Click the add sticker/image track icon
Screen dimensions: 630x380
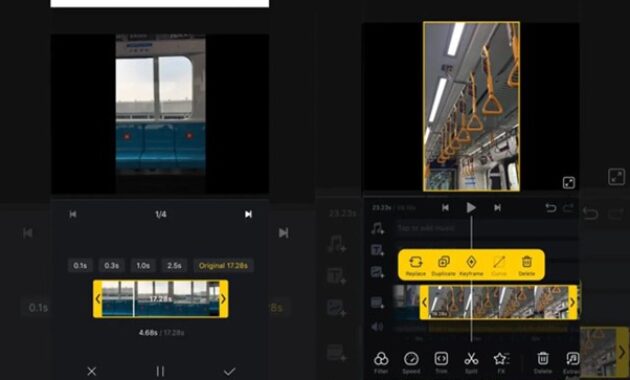click(x=377, y=272)
